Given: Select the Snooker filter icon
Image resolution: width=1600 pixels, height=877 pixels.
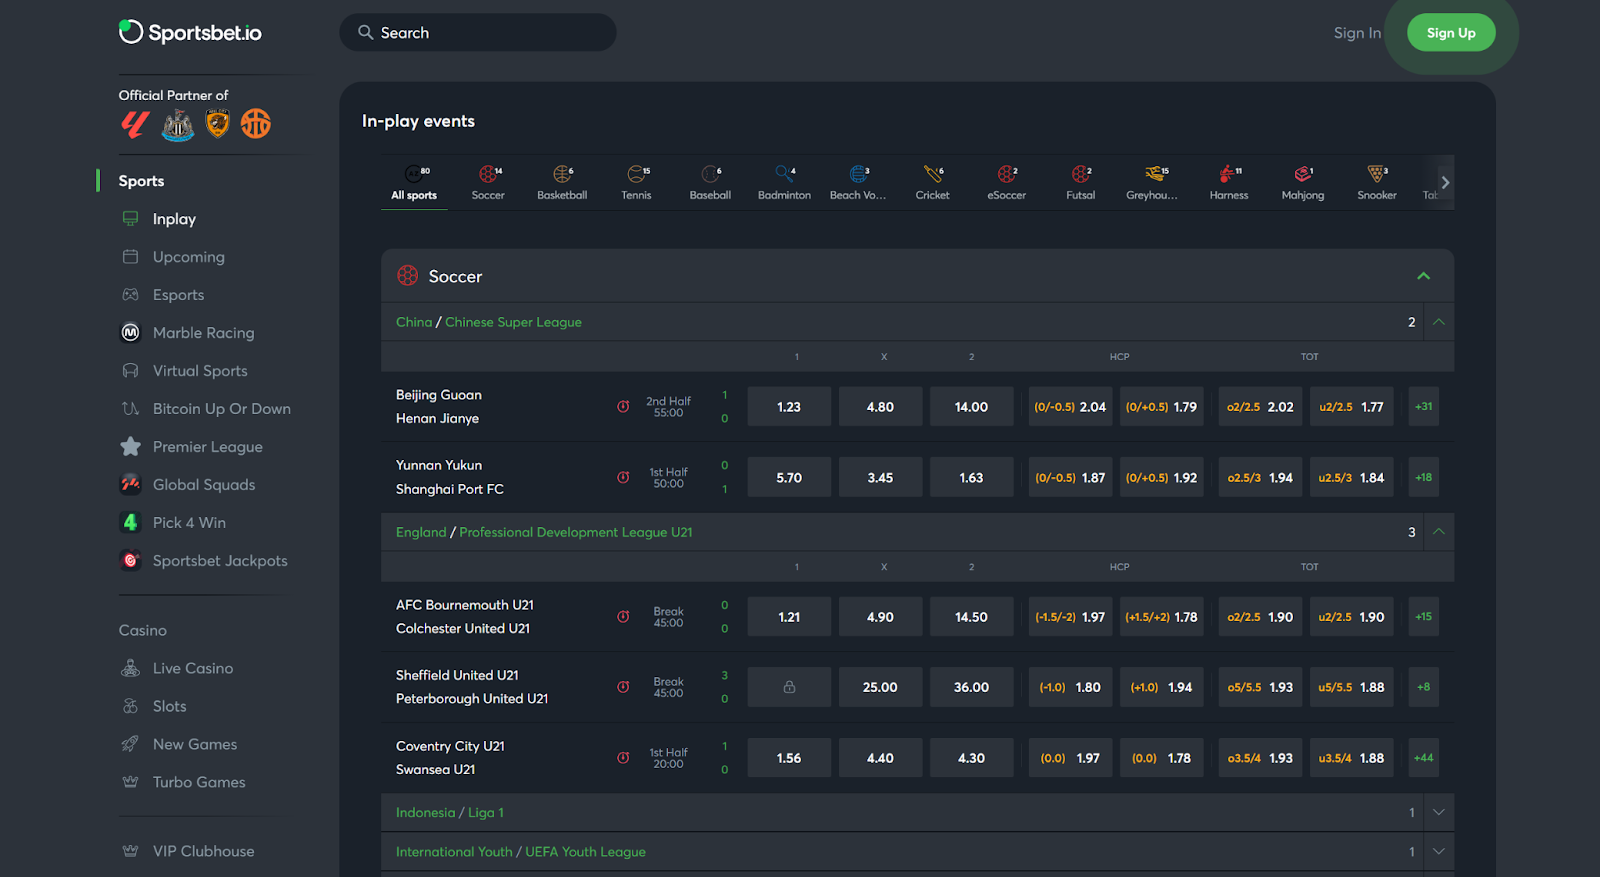Looking at the screenshot, I should [1377, 174].
